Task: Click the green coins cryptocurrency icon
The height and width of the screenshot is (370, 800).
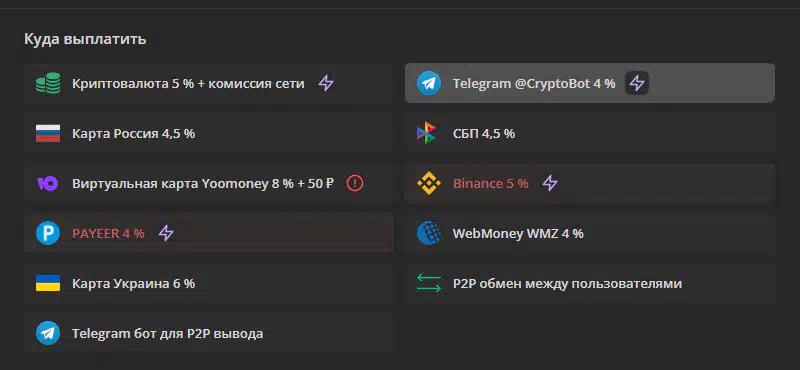Action: 48,83
